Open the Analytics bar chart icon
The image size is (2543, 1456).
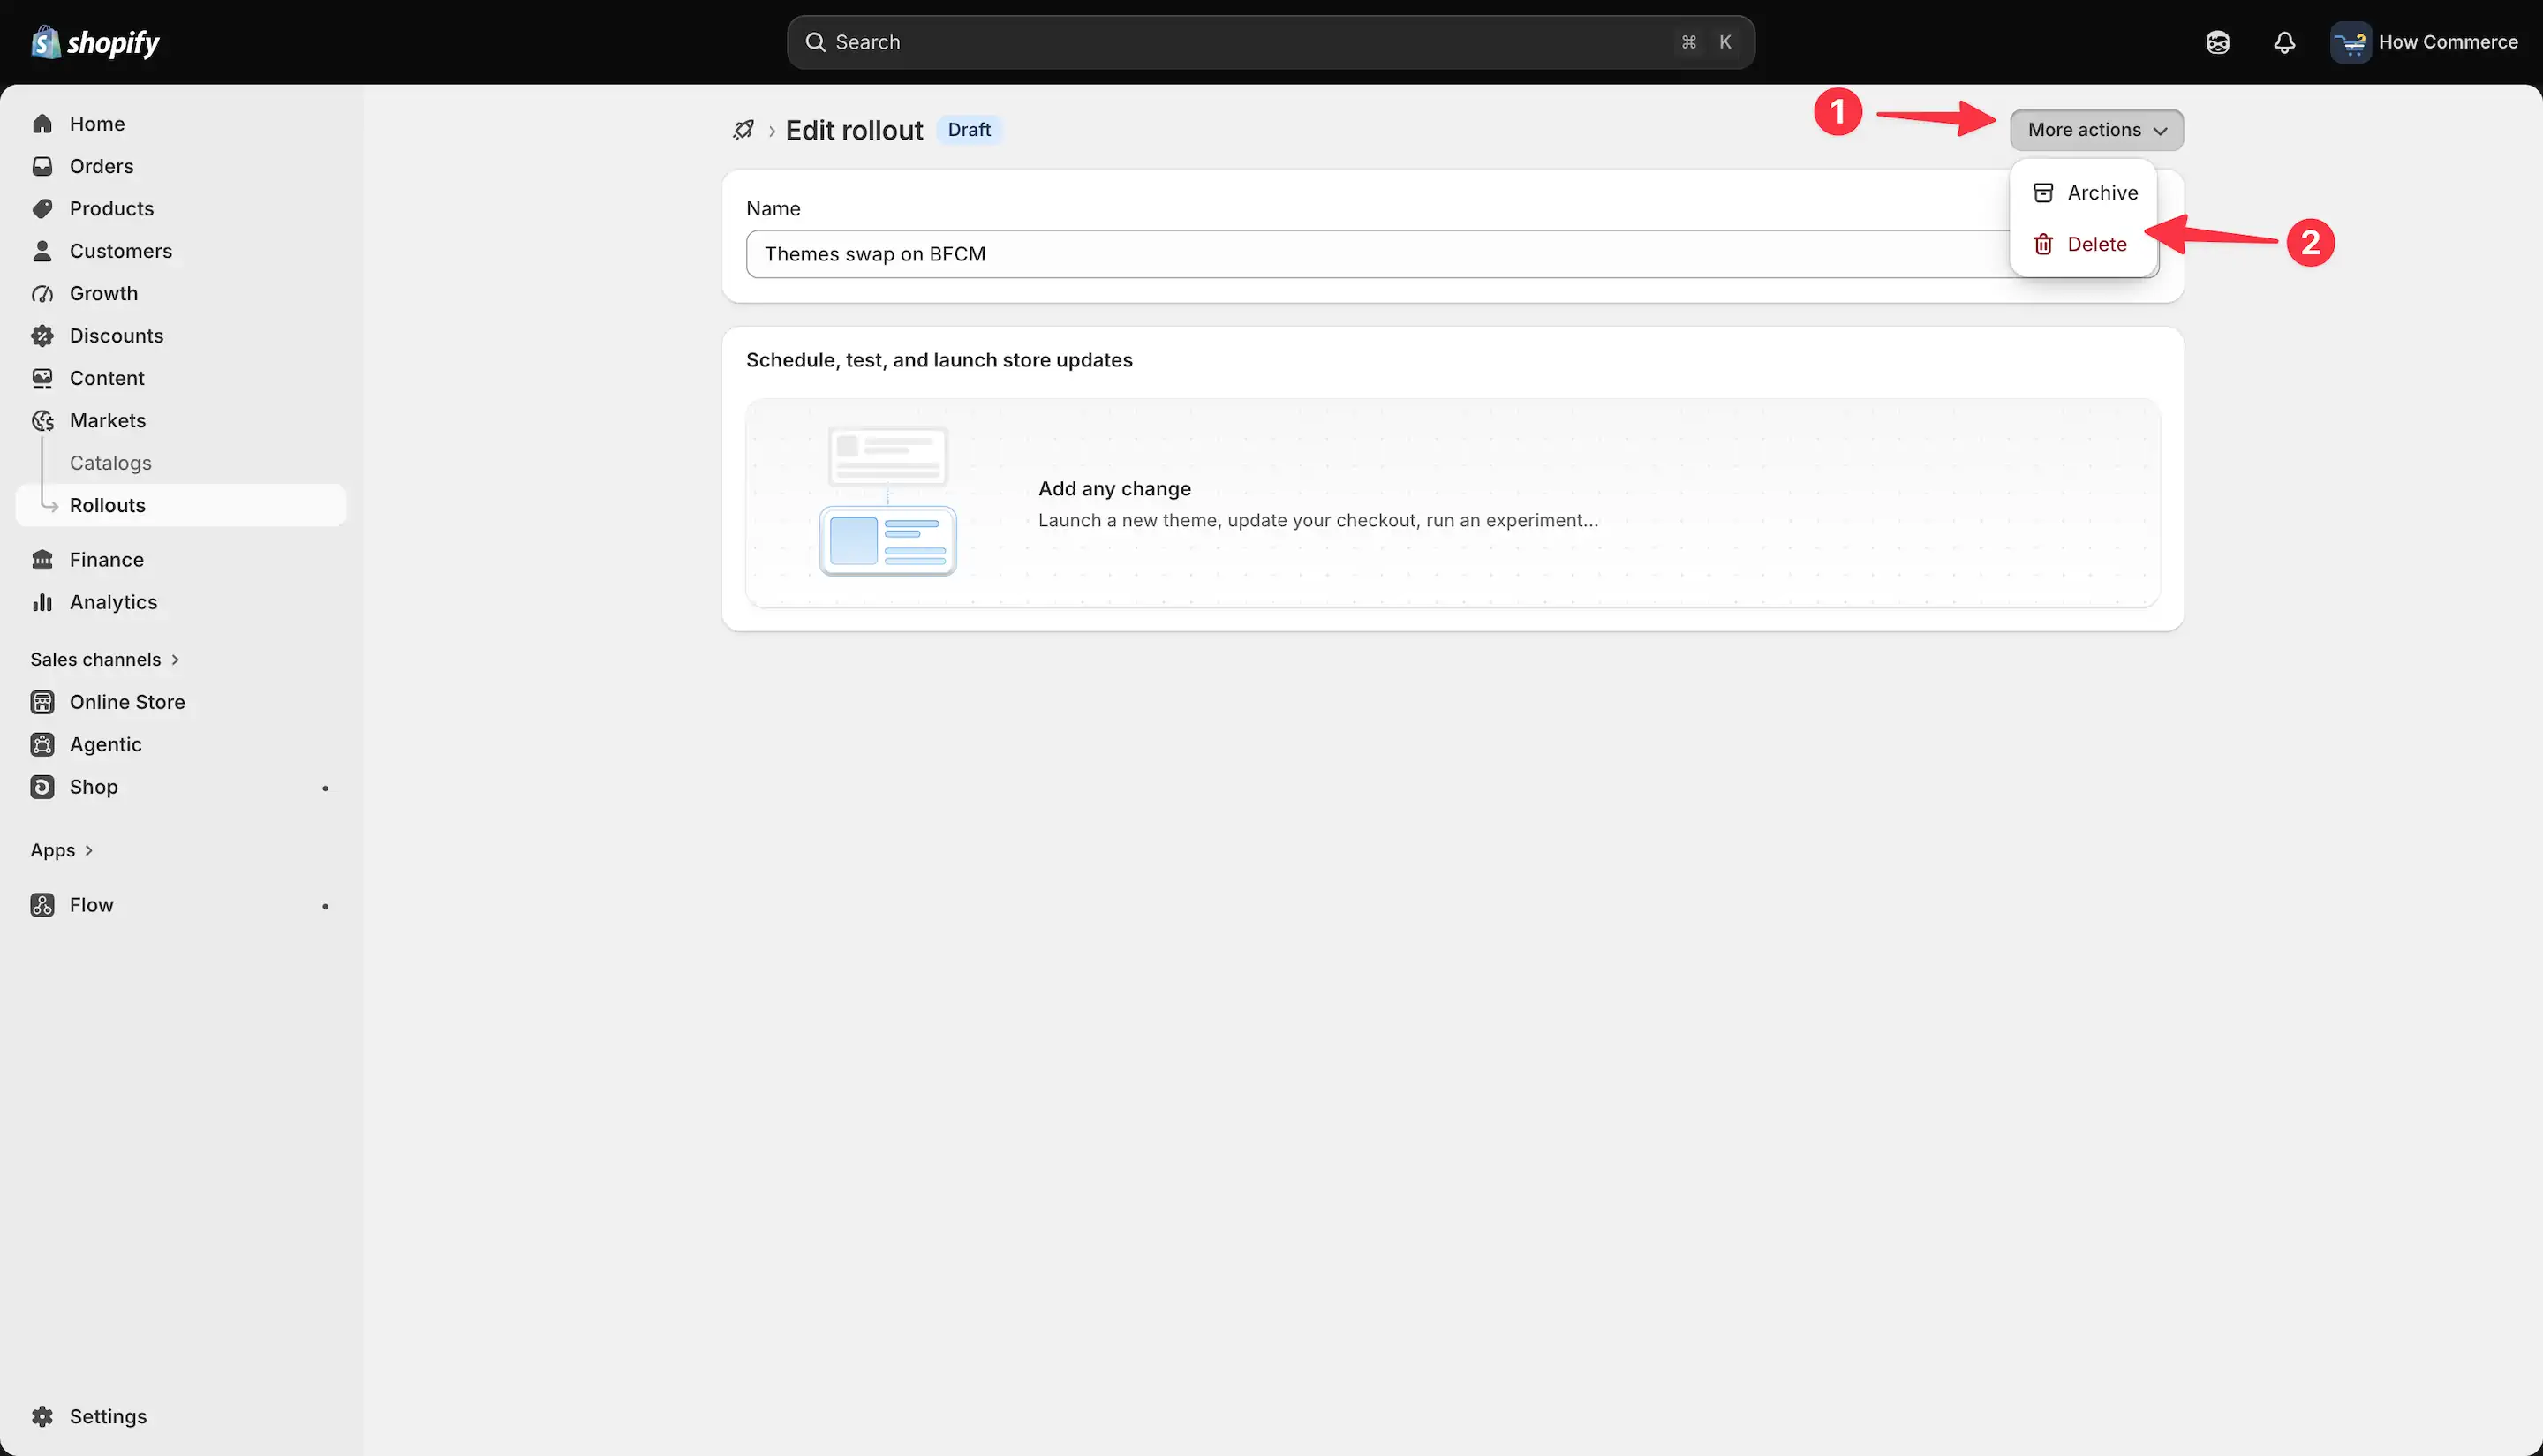point(42,602)
